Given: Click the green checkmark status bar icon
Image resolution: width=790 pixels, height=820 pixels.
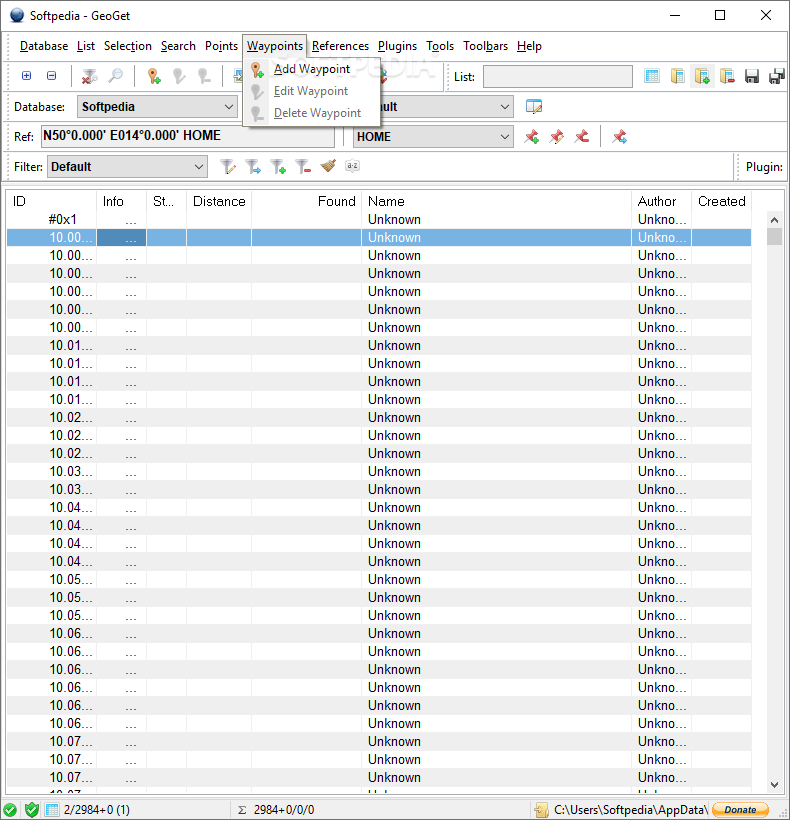Looking at the screenshot, I should [x=10, y=810].
